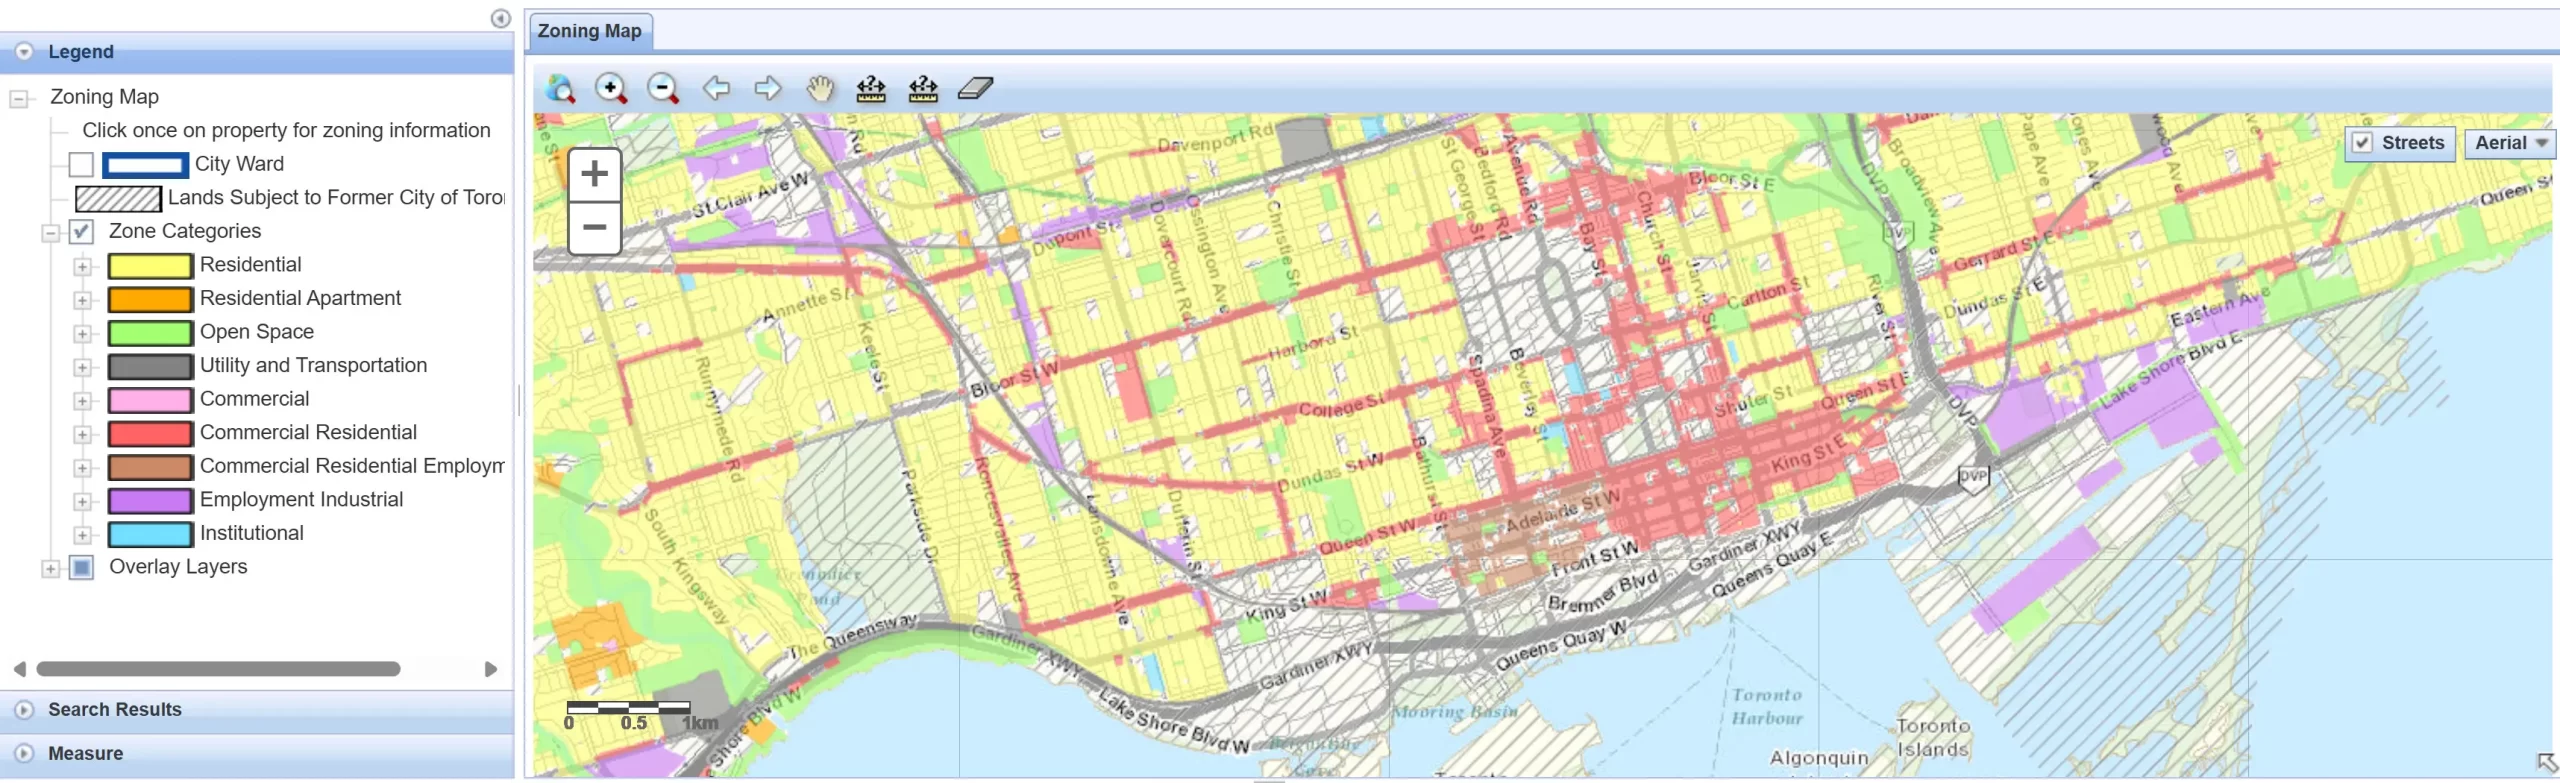
Task: Collapse the left side panel arrow
Action: coord(501,18)
